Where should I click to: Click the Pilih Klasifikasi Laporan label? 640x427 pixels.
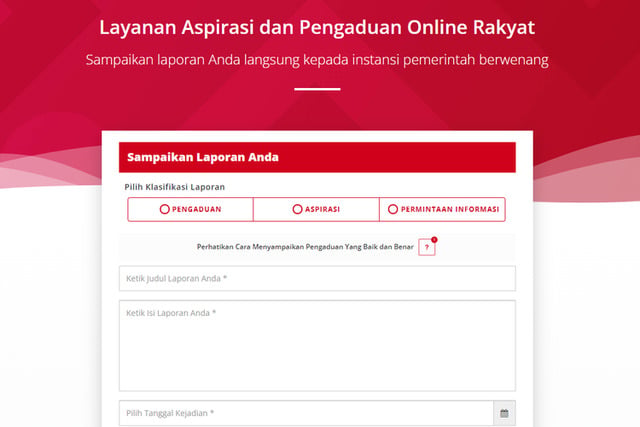[x=175, y=187]
